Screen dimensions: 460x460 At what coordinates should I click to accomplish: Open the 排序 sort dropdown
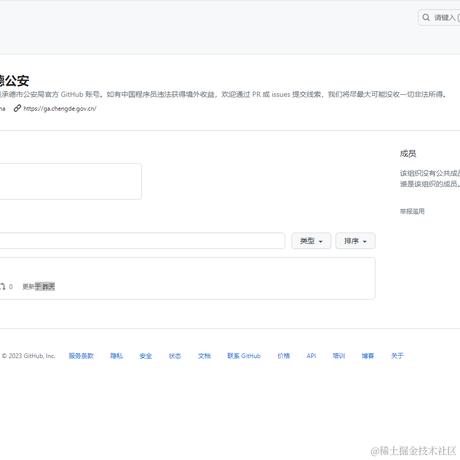tap(355, 241)
